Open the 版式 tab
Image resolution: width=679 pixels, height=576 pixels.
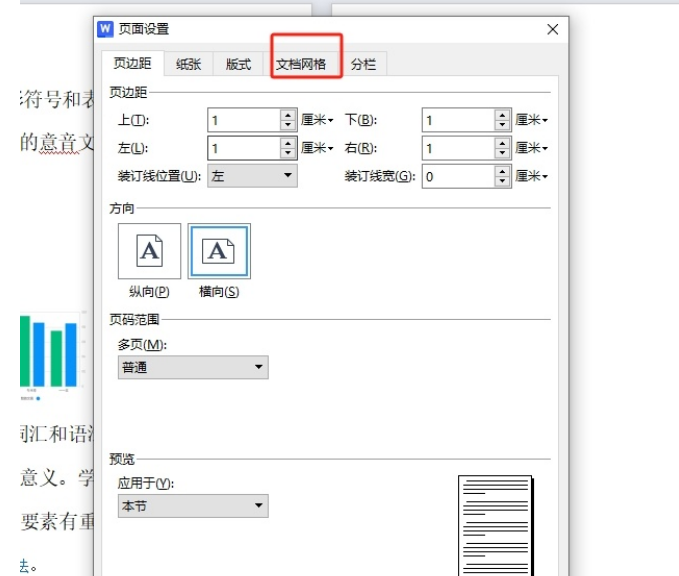[238, 65]
